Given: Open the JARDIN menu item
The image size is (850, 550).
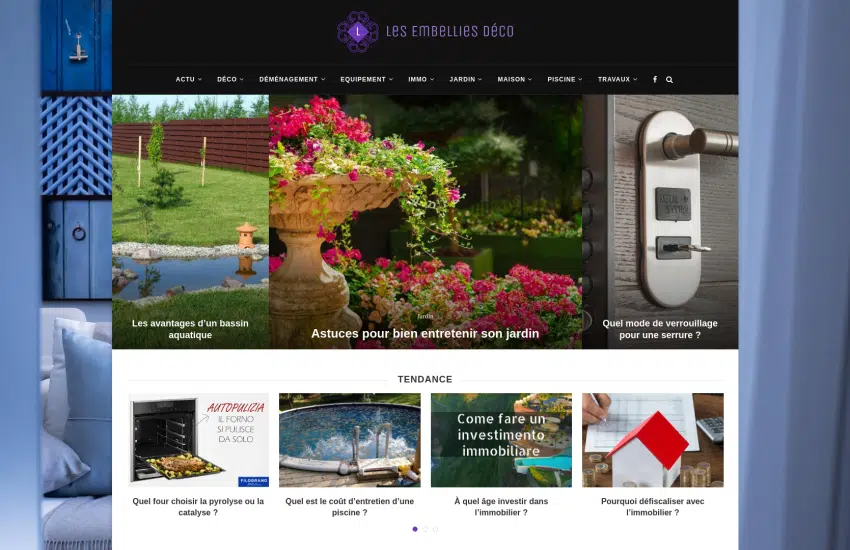Looking at the screenshot, I should coord(466,79).
